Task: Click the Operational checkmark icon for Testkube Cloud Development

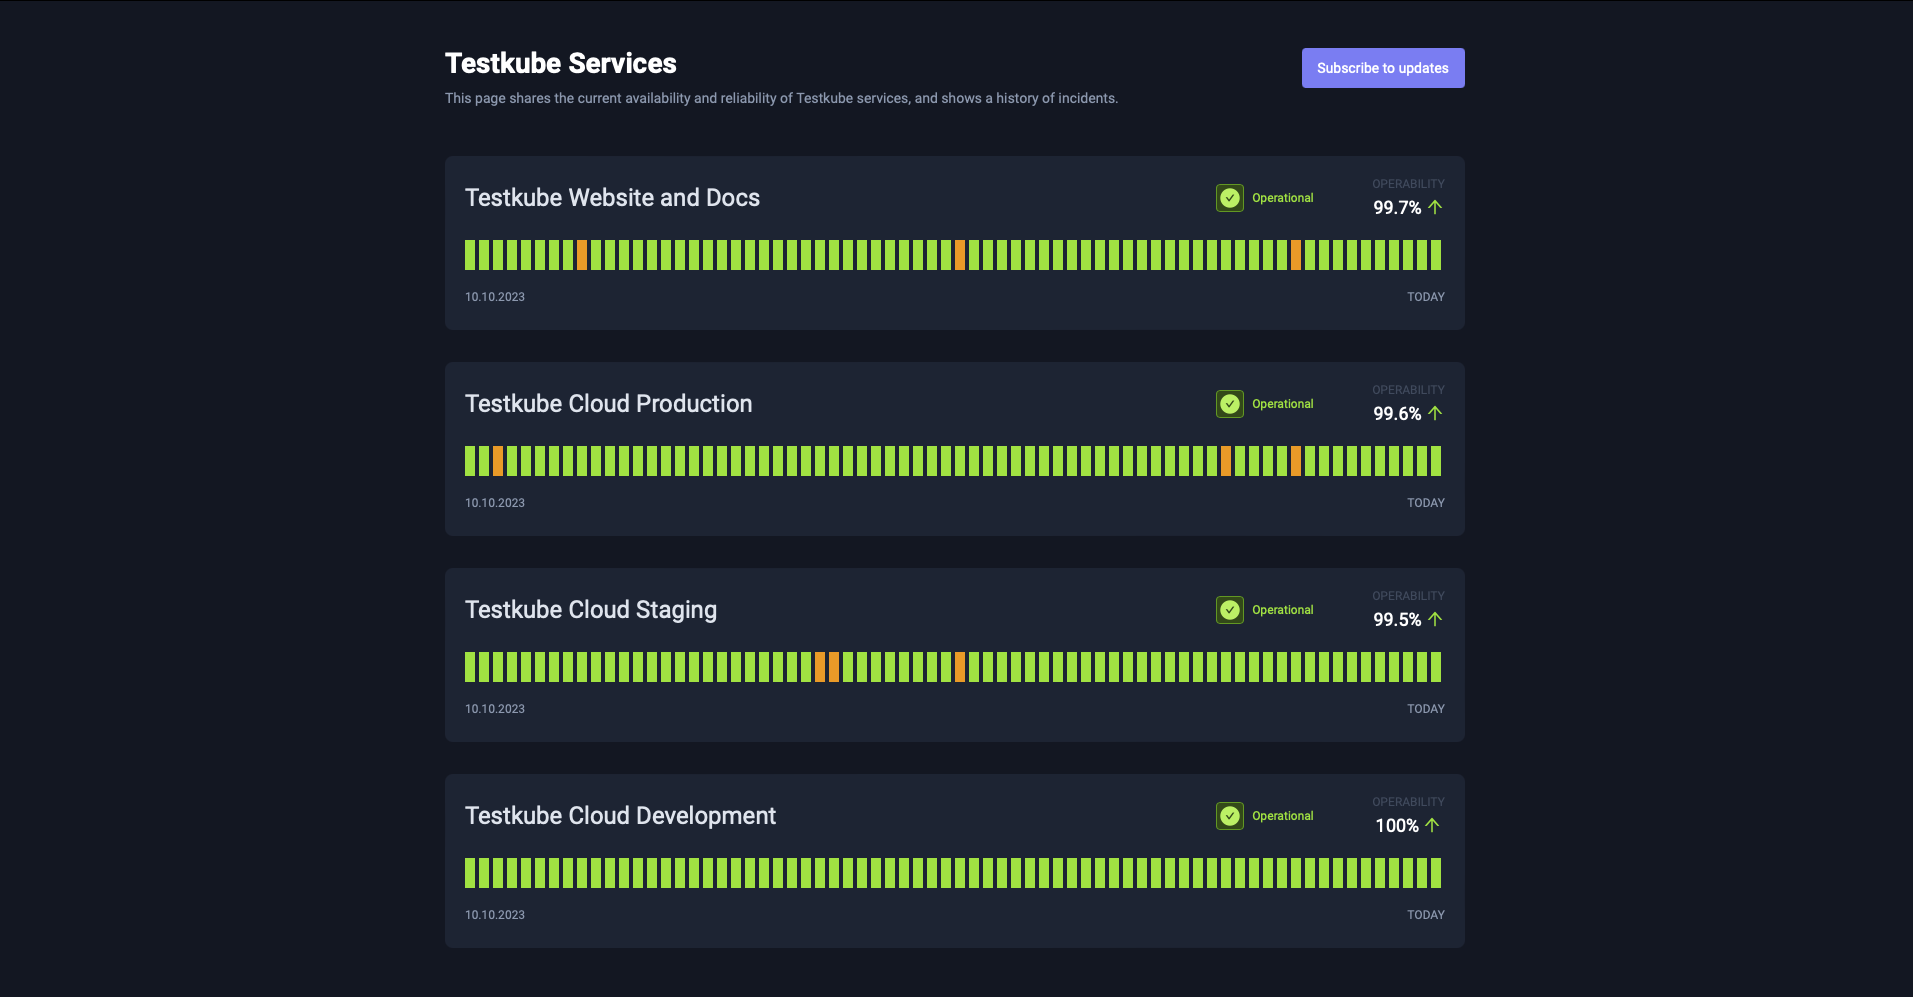Action: point(1229,815)
